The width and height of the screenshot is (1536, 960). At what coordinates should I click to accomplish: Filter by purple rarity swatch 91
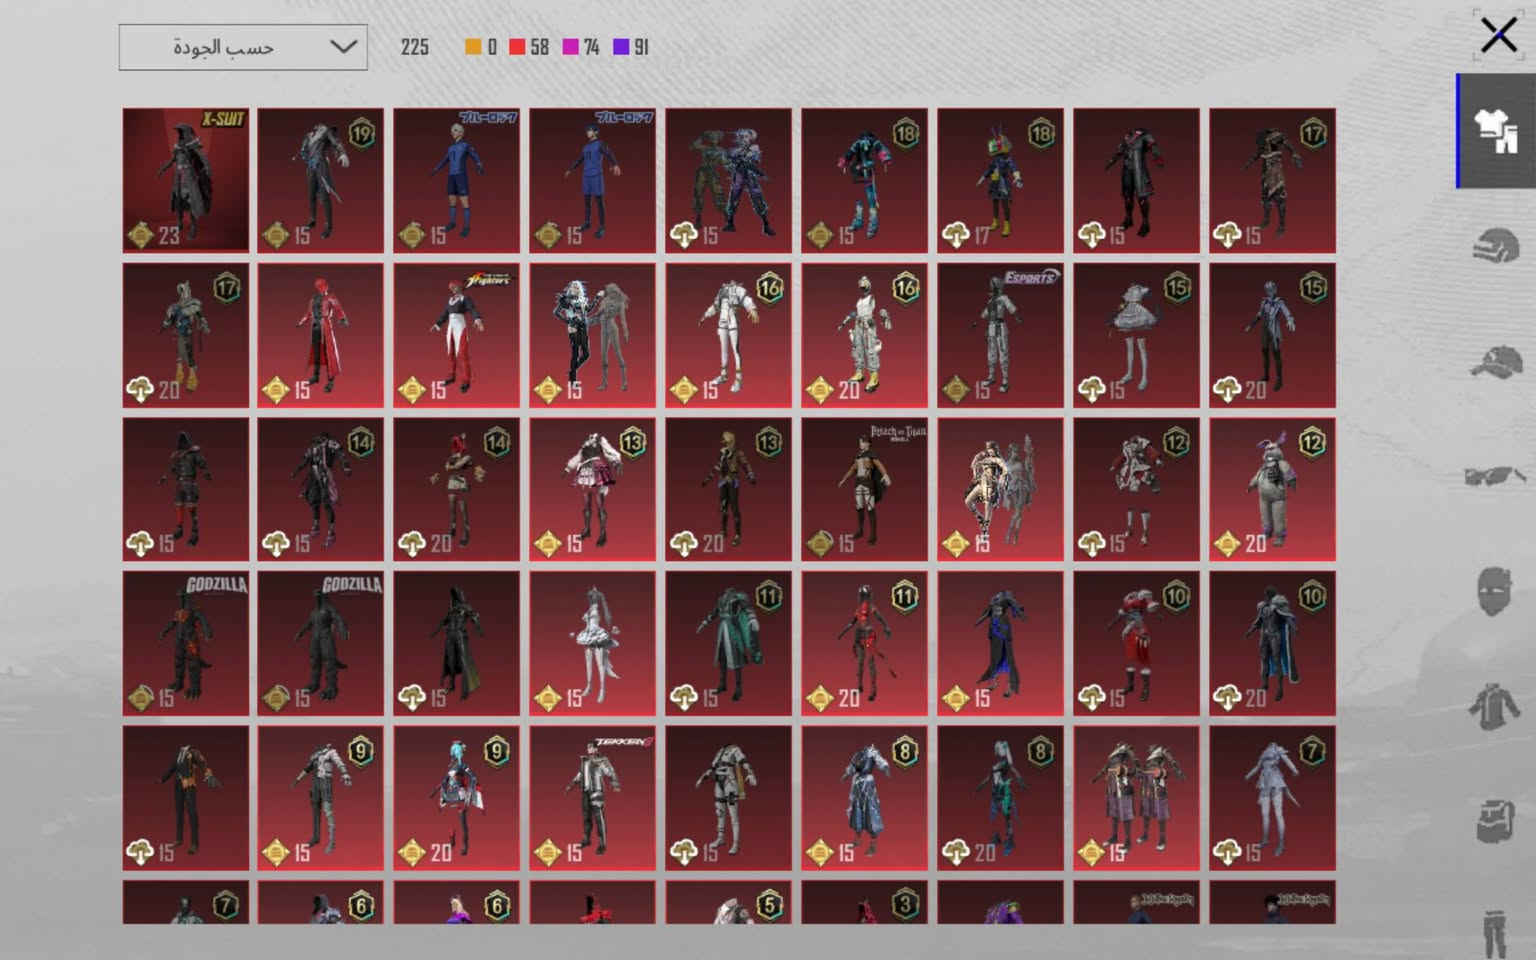pyautogui.click(x=631, y=47)
